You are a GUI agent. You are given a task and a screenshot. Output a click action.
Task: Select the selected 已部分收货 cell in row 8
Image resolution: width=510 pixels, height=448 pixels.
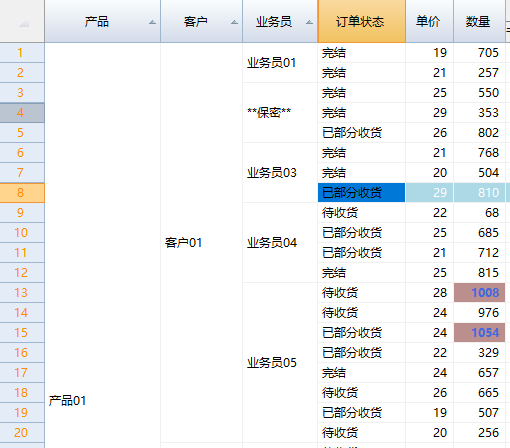tap(362, 193)
